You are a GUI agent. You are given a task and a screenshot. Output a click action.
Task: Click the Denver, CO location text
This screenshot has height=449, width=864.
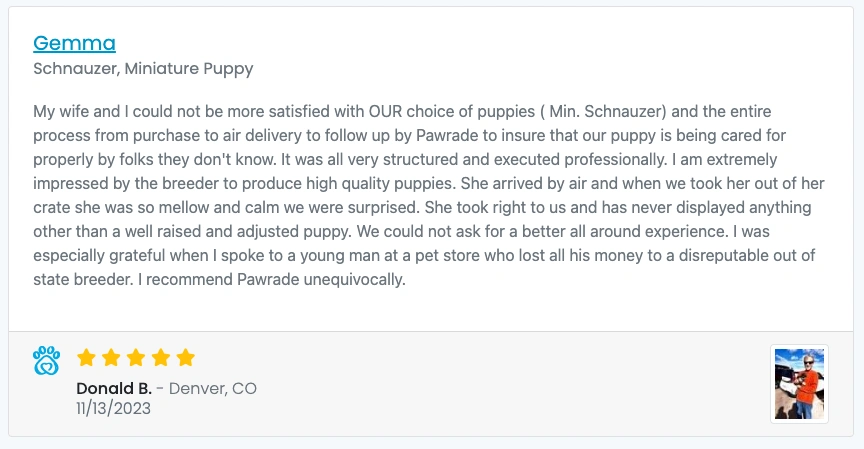point(212,388)
